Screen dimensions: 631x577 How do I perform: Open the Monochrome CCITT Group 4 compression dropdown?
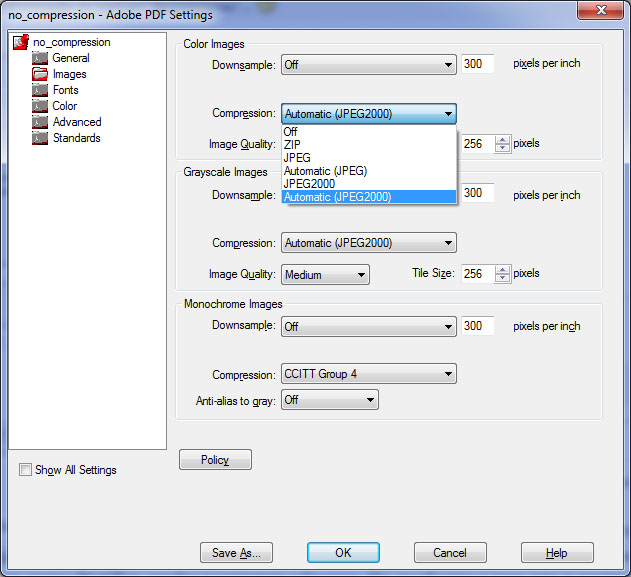[369, 374]
